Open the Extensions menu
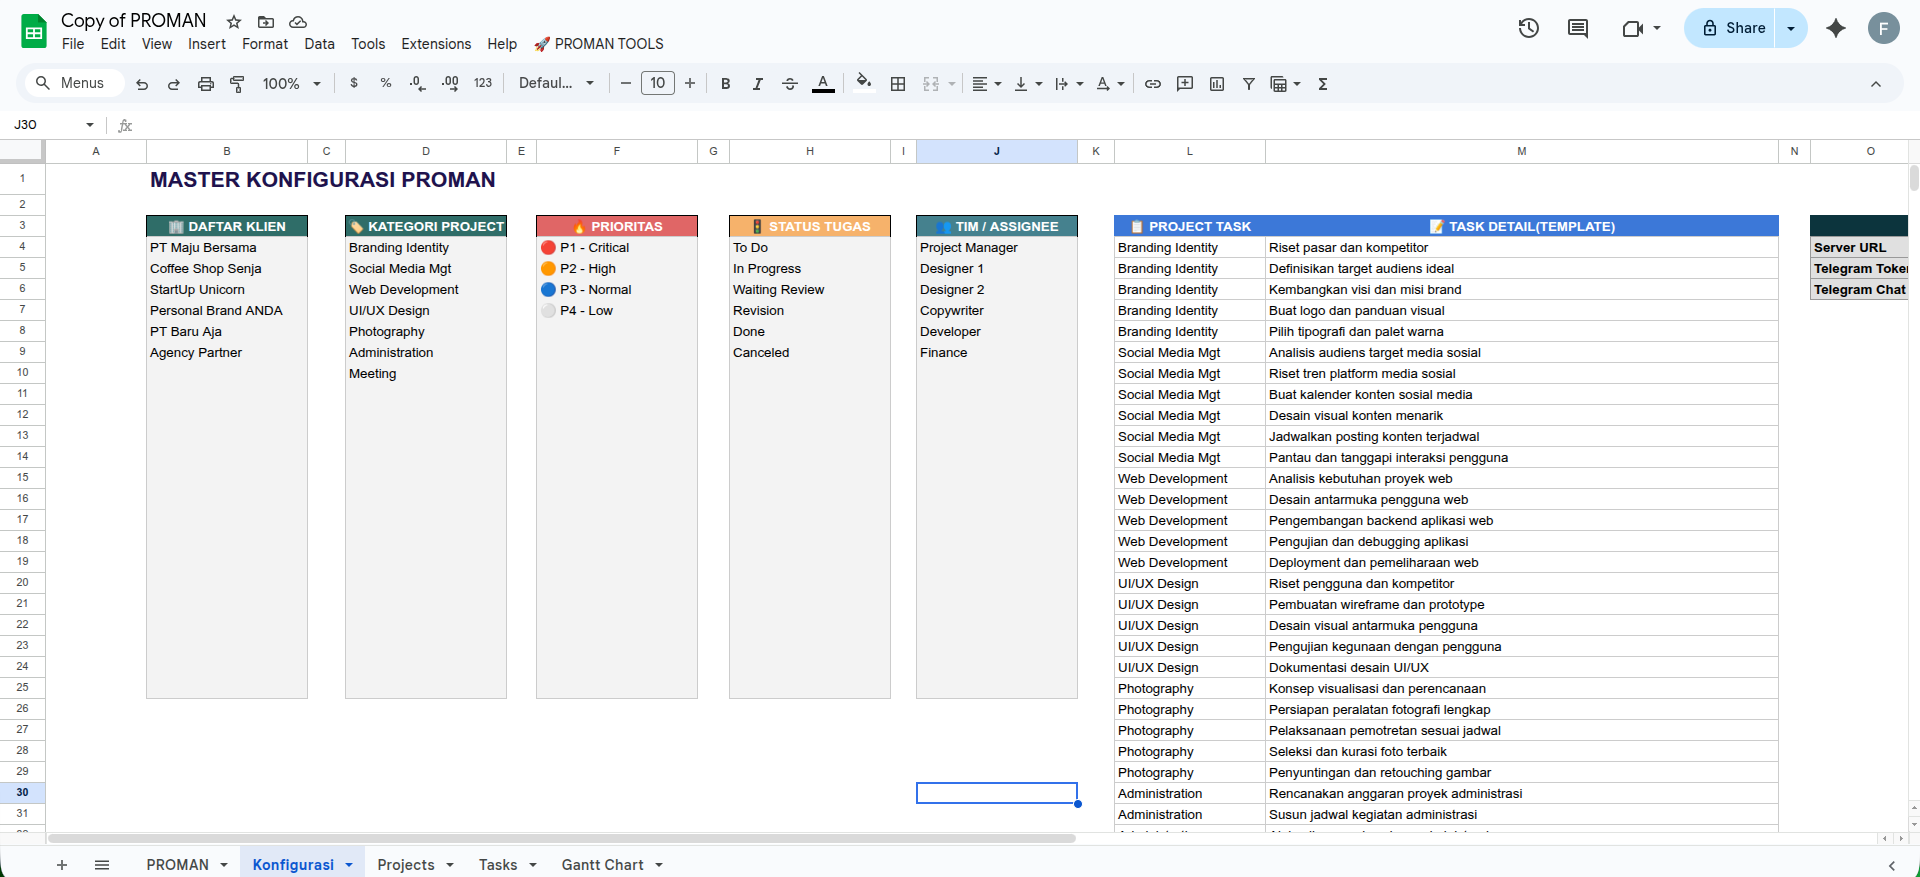Screen dimensions: 1920x877 coord(435,44)
